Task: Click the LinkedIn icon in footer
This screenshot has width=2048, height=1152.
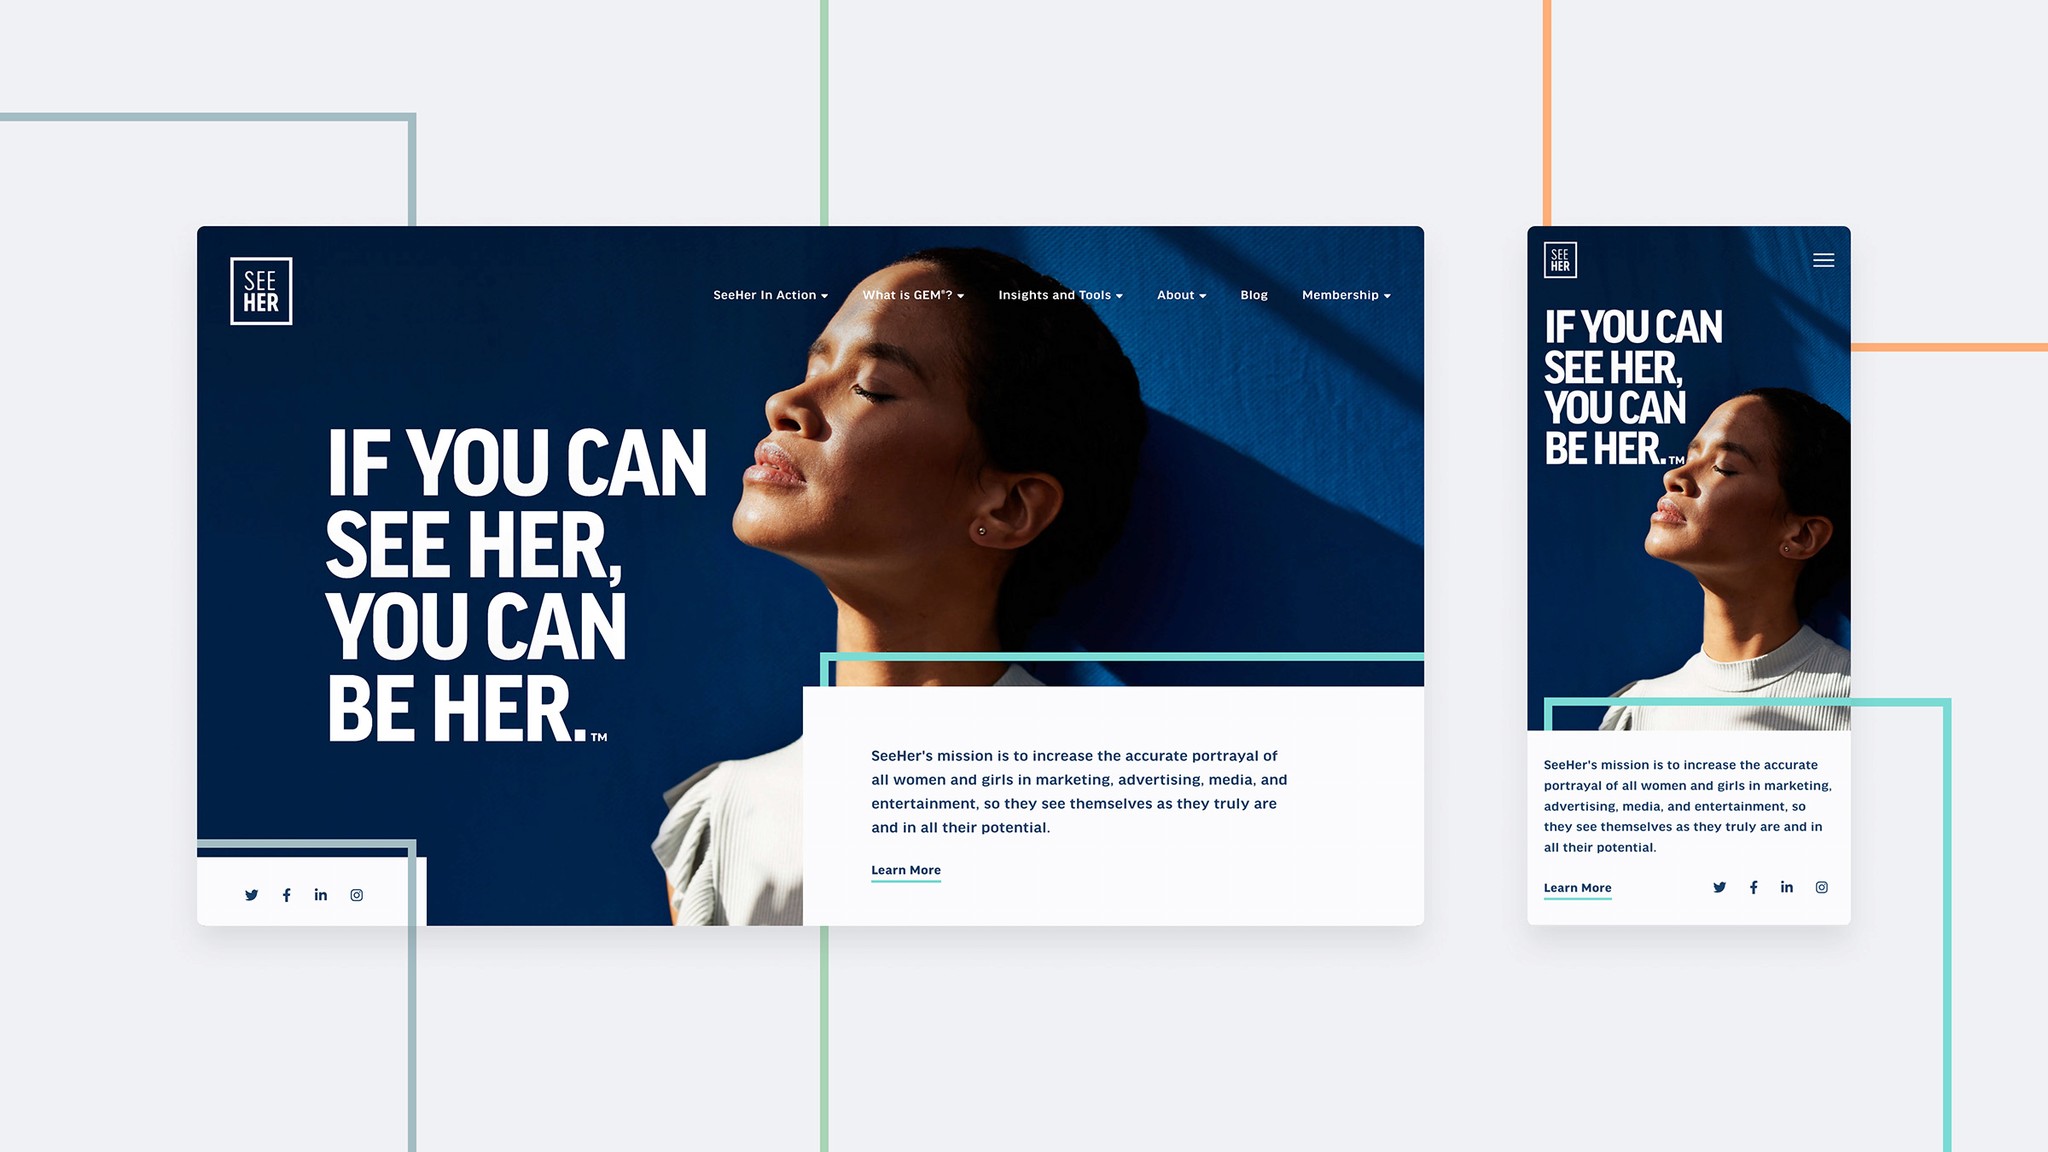Action: (321, 895)
